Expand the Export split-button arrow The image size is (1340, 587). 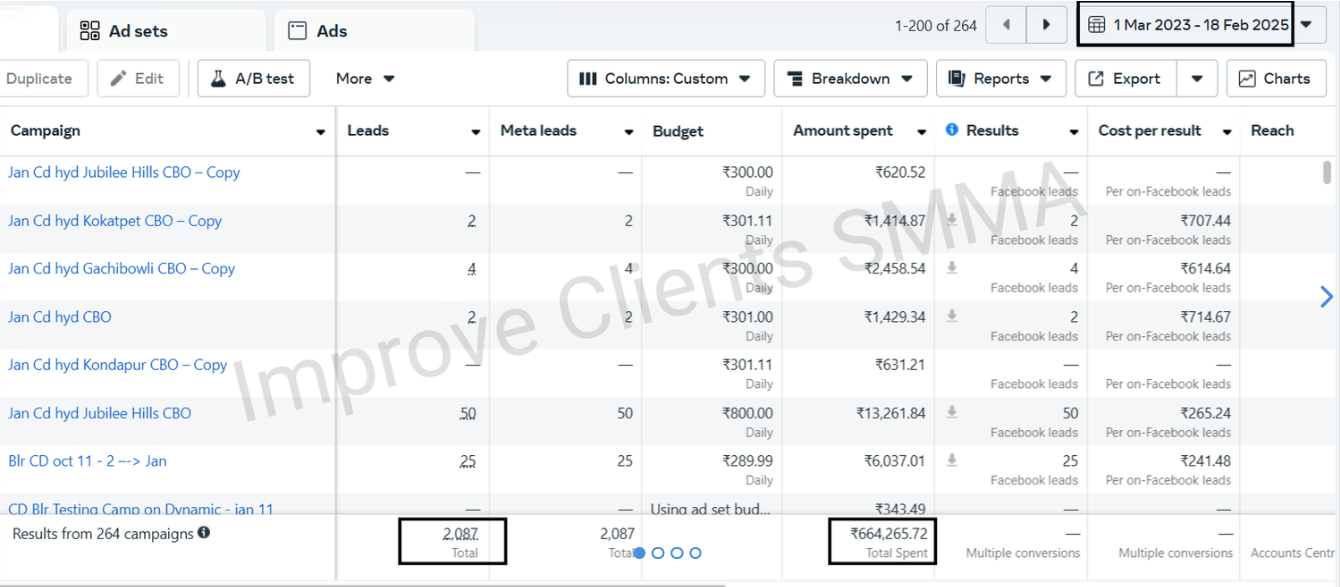(1197, 78)
